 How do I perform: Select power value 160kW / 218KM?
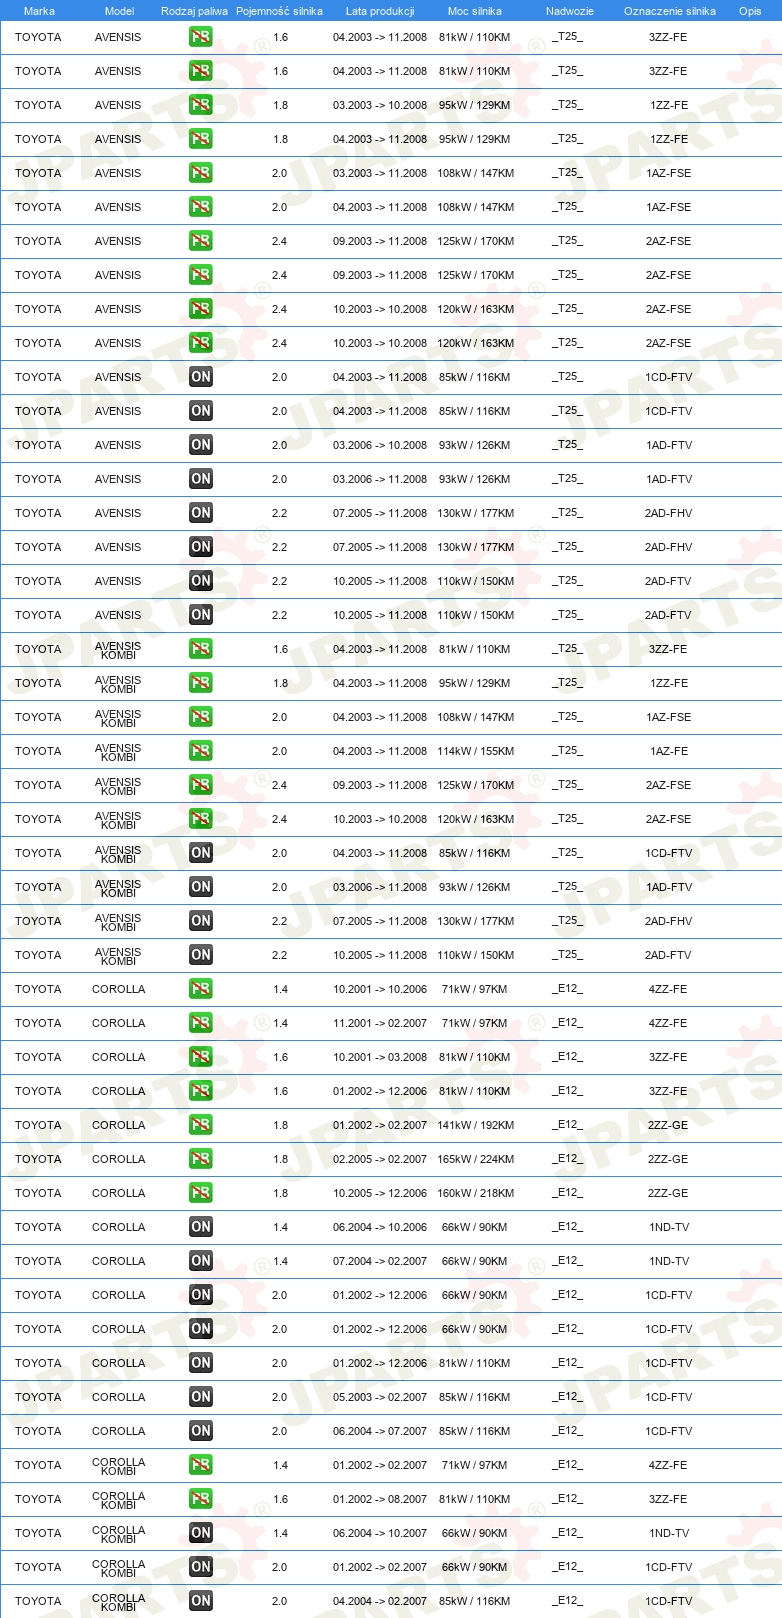(x=476, y=1193)
